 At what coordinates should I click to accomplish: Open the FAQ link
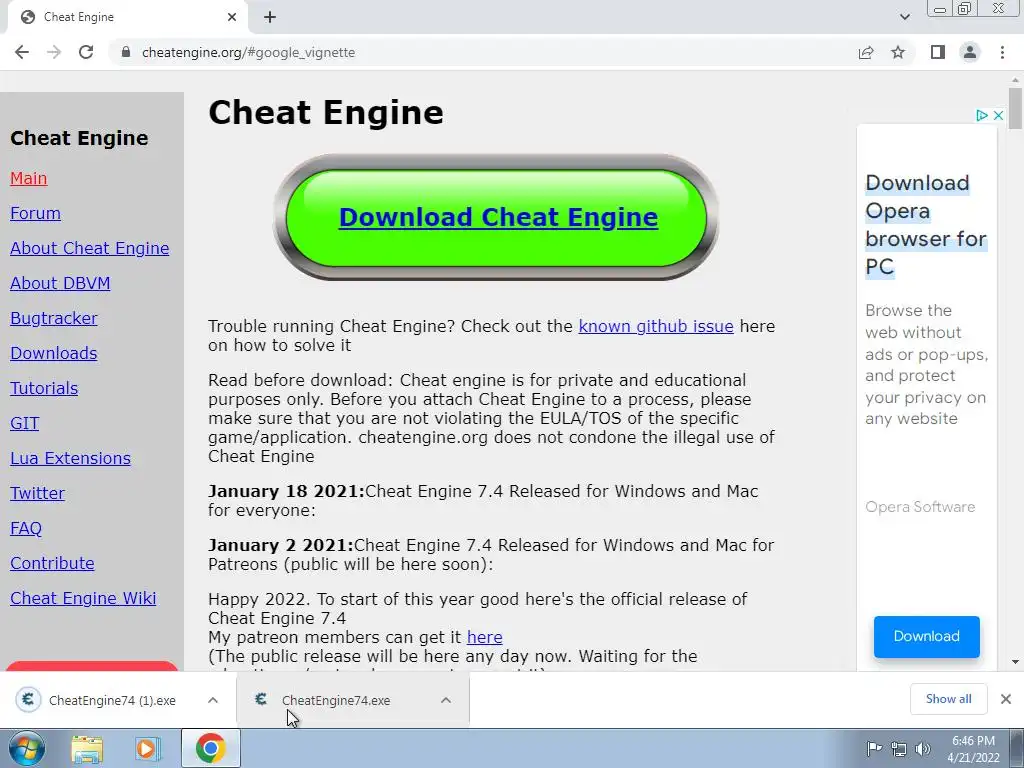(x=26, y=528)
